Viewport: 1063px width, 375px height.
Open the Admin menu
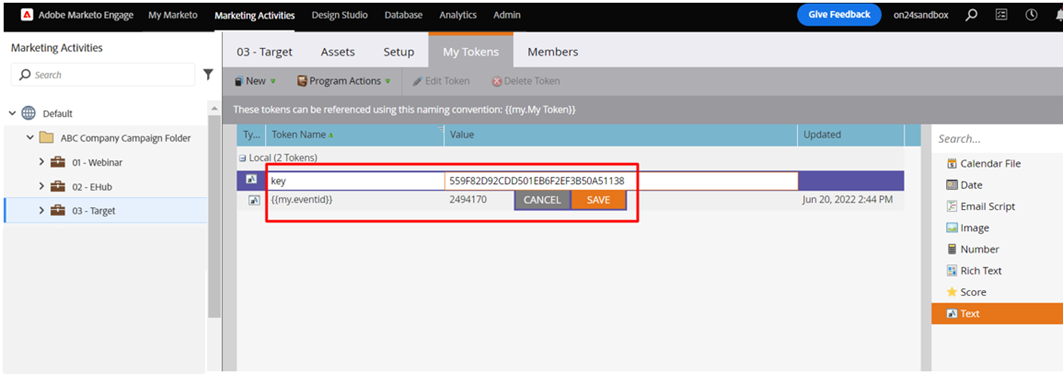tap(507, 15)
